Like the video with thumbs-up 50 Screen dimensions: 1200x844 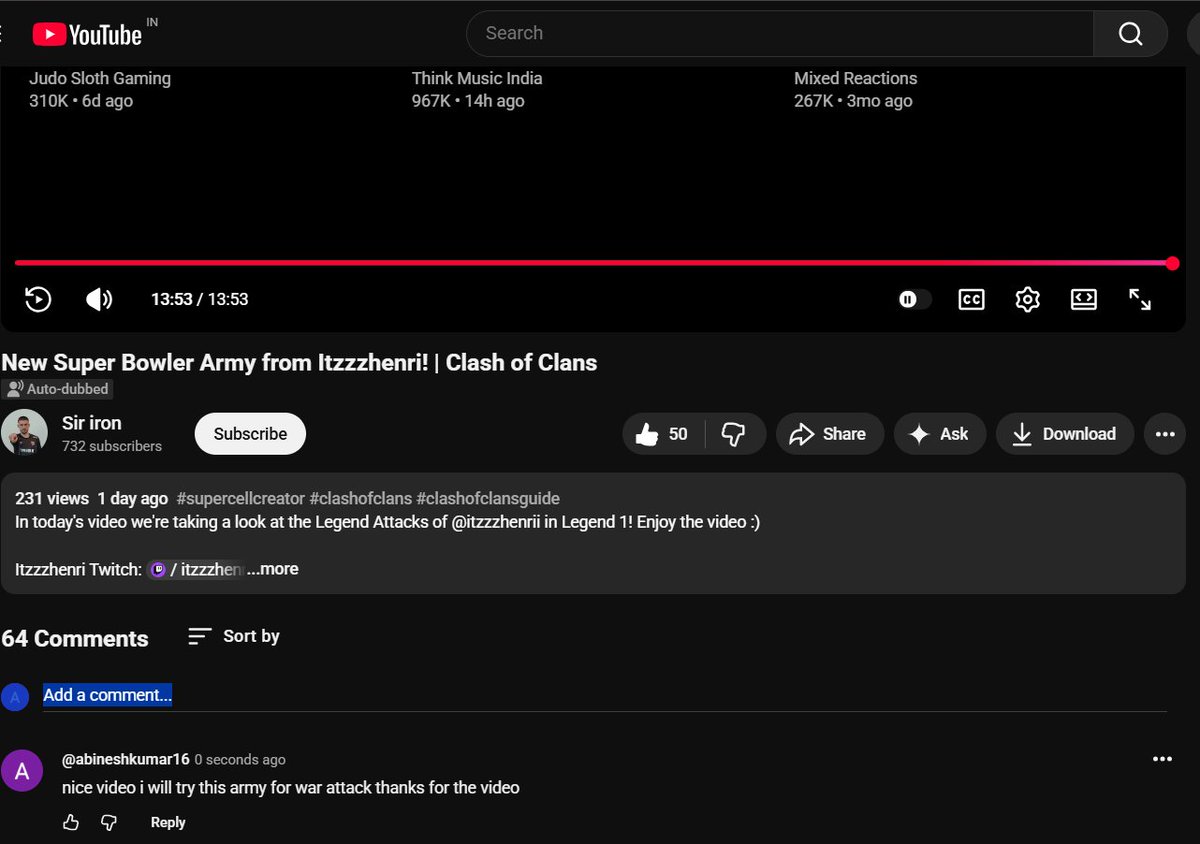[663, 434]
